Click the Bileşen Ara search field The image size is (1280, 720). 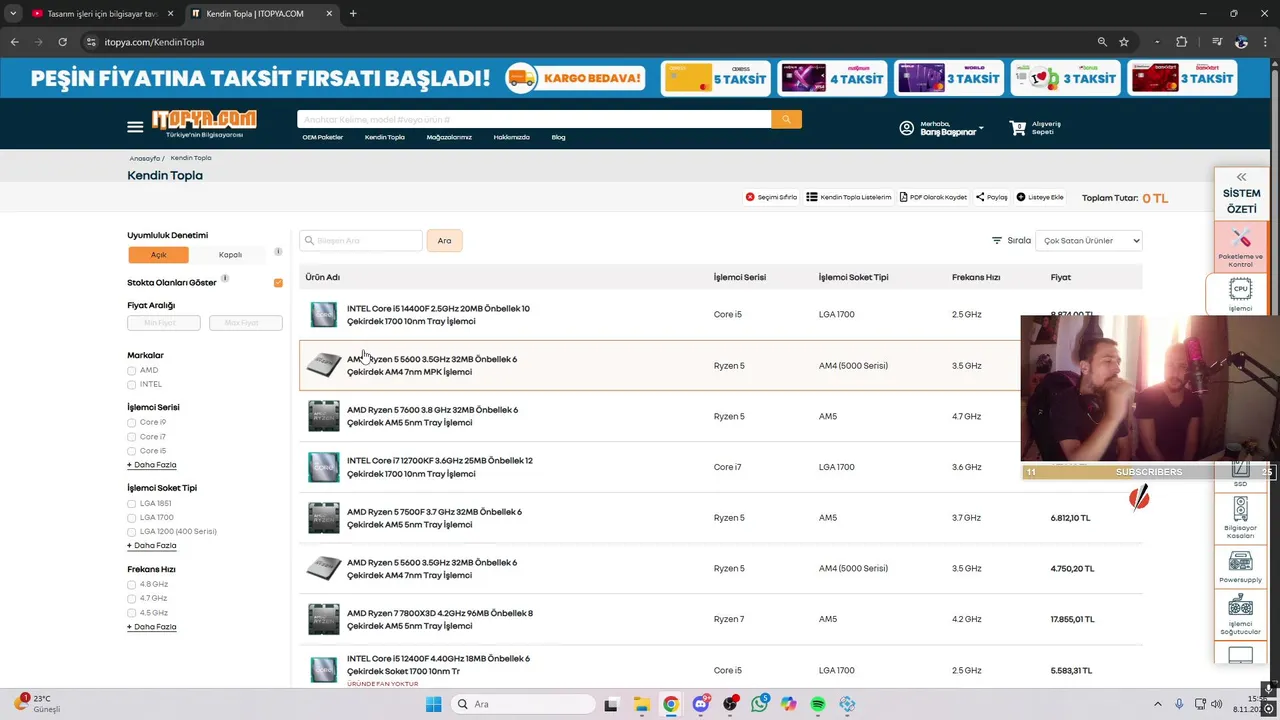coord(361,240)
